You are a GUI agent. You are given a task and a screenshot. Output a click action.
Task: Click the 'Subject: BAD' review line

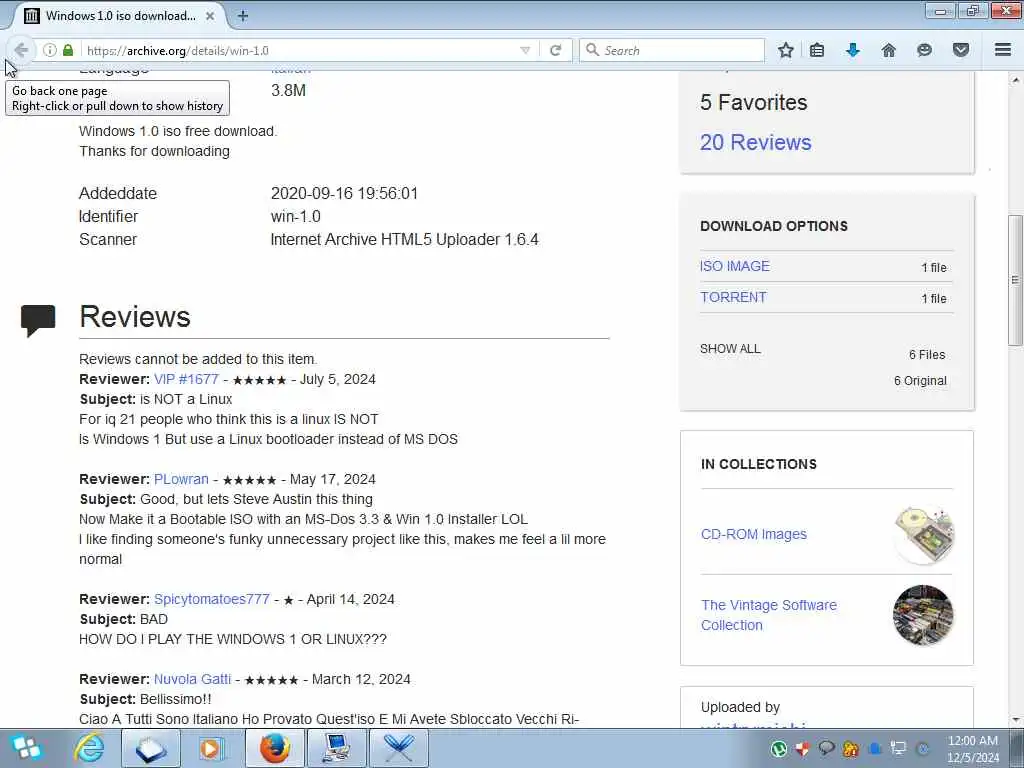[x=123, y=619]
